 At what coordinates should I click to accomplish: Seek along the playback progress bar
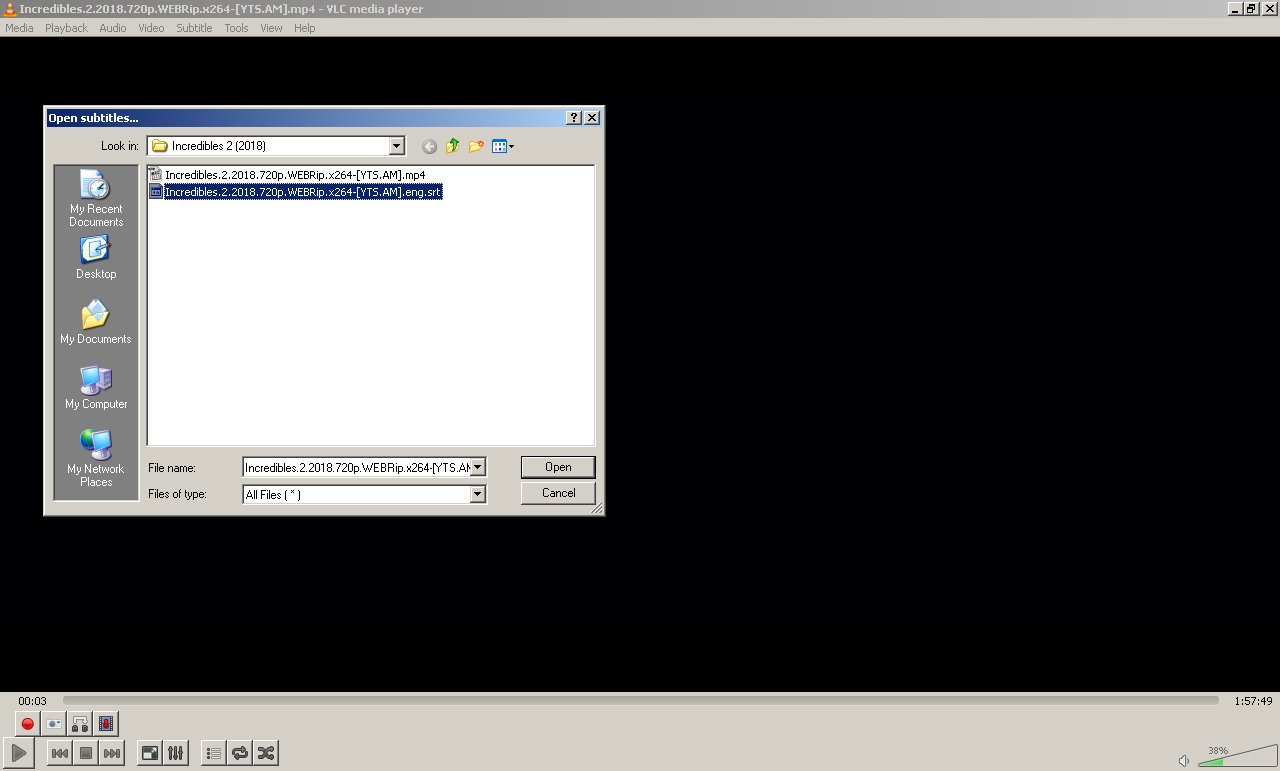coord(640,701)
